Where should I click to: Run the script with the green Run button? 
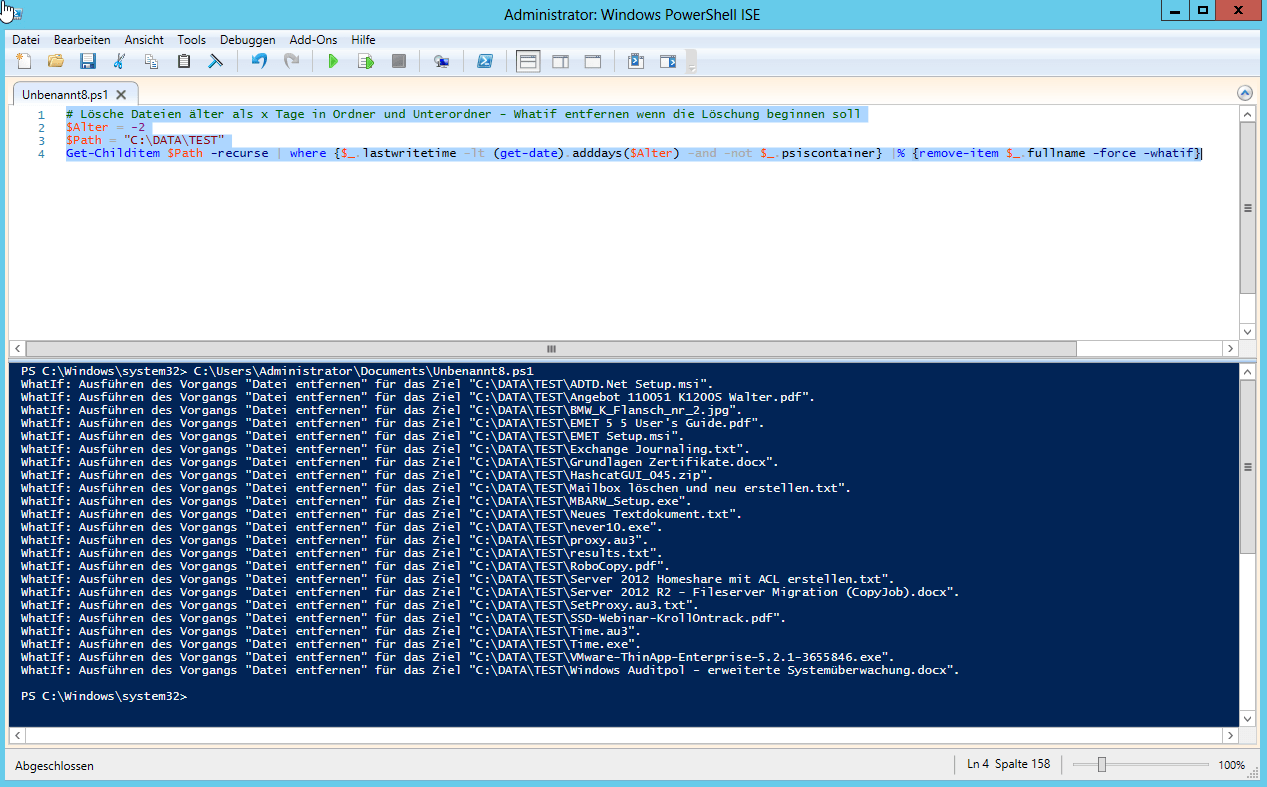tap(333, 61)
